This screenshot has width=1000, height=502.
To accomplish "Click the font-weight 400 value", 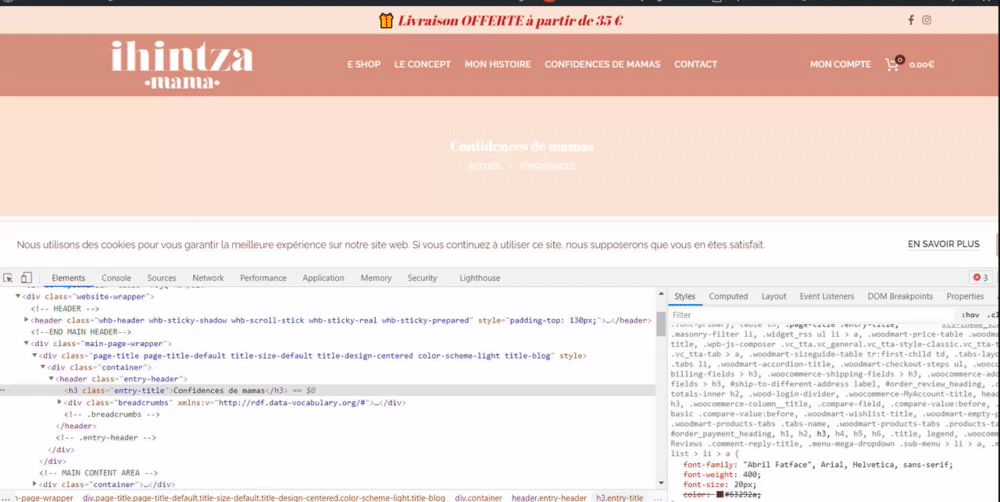I will tap(753, 475).
